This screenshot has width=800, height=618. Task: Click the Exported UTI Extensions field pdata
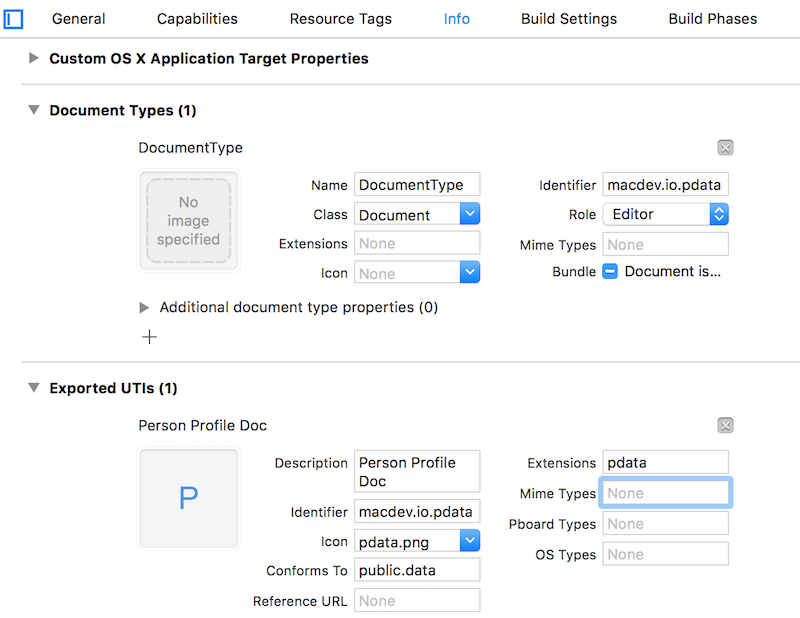[664, 462]
